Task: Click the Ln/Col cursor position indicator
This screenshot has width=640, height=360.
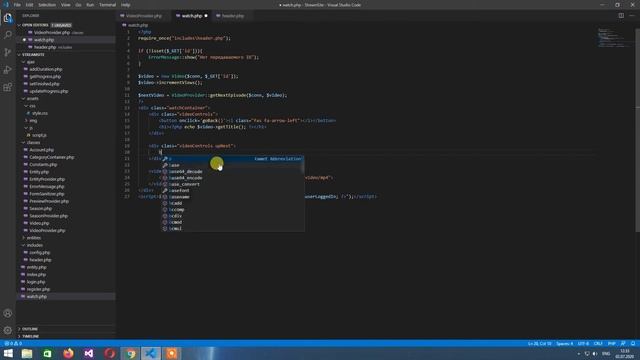Action: point(539,344)
